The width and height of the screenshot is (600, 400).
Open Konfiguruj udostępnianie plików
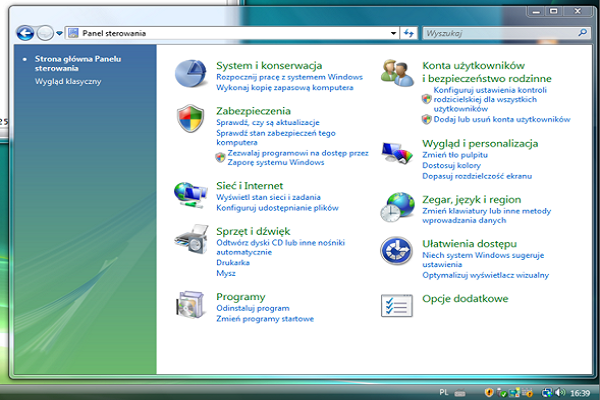(x=277, y=208)
